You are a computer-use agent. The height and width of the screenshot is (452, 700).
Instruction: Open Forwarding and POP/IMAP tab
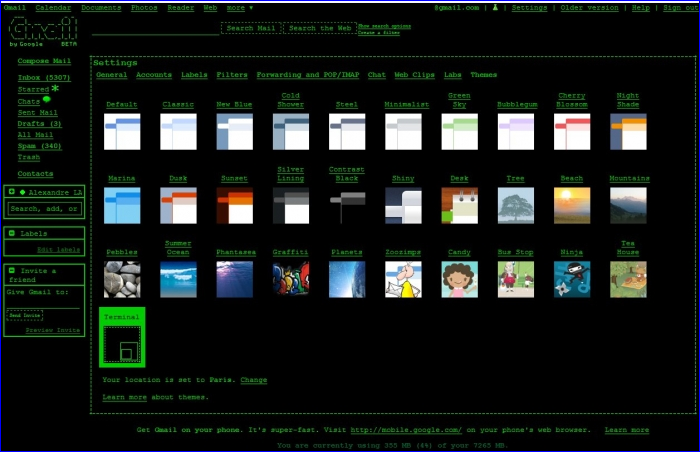[308, 75]
